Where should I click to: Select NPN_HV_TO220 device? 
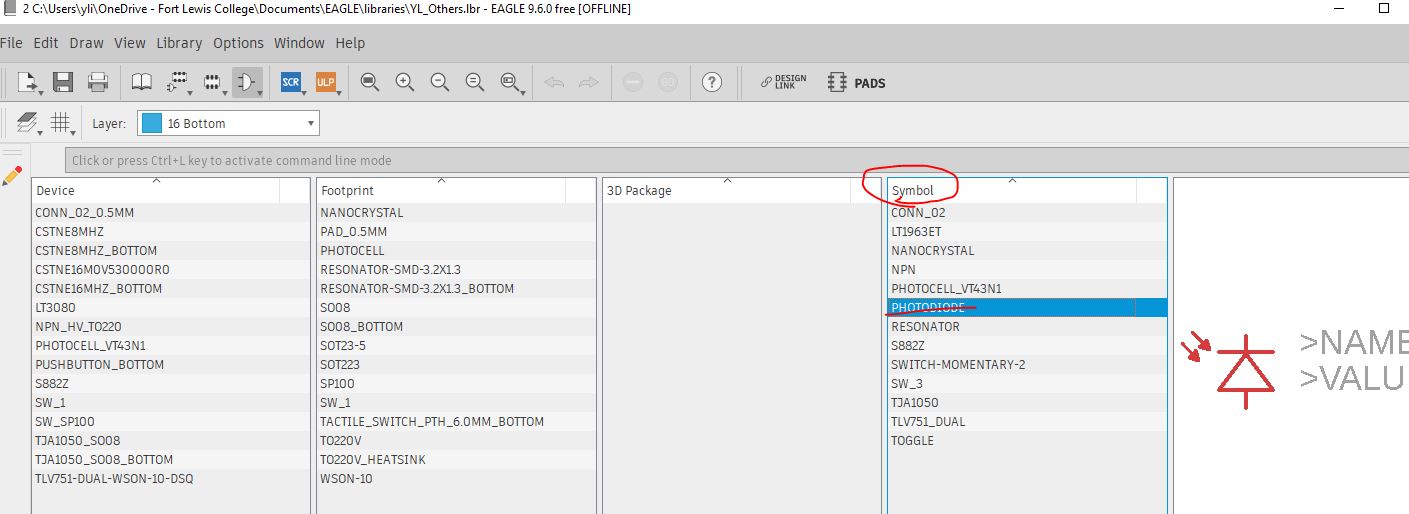[170, 327]
